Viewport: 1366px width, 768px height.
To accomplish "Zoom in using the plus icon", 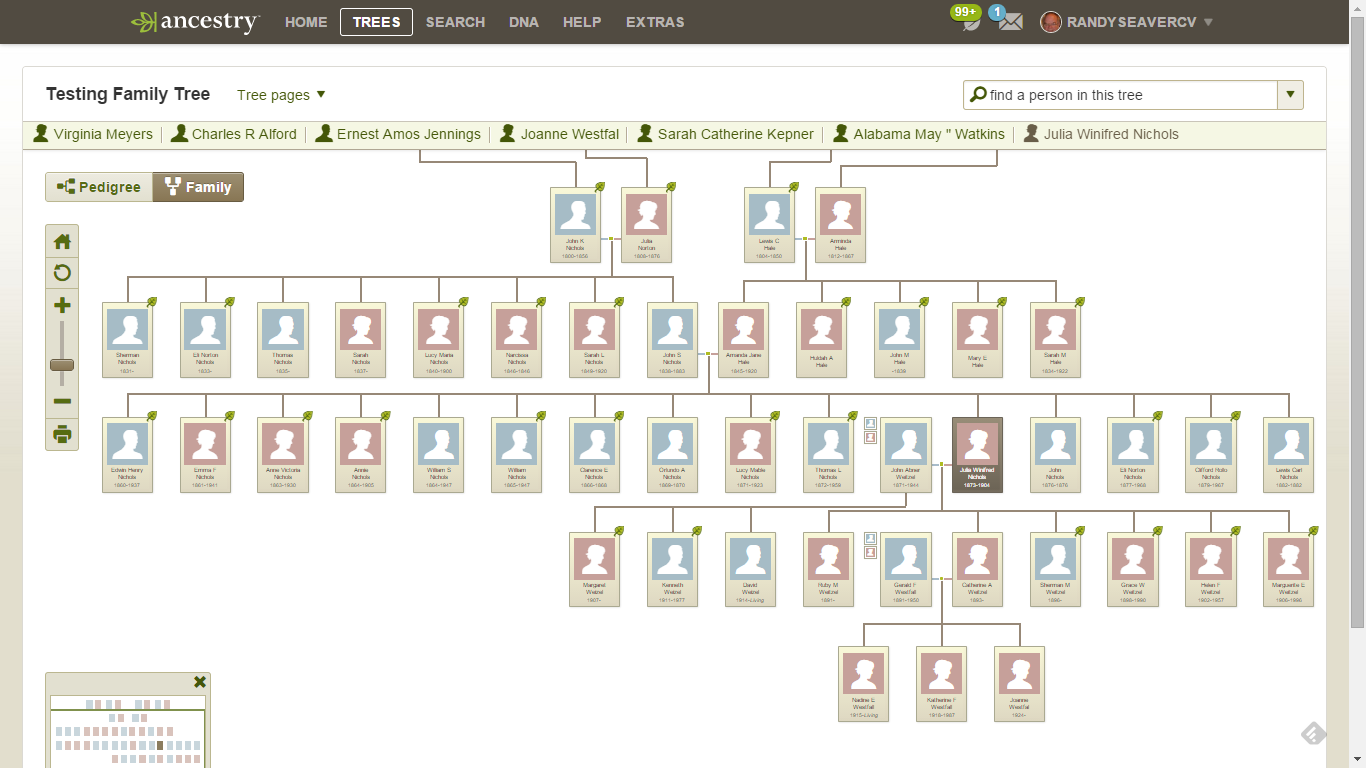I will click(62, 305).
